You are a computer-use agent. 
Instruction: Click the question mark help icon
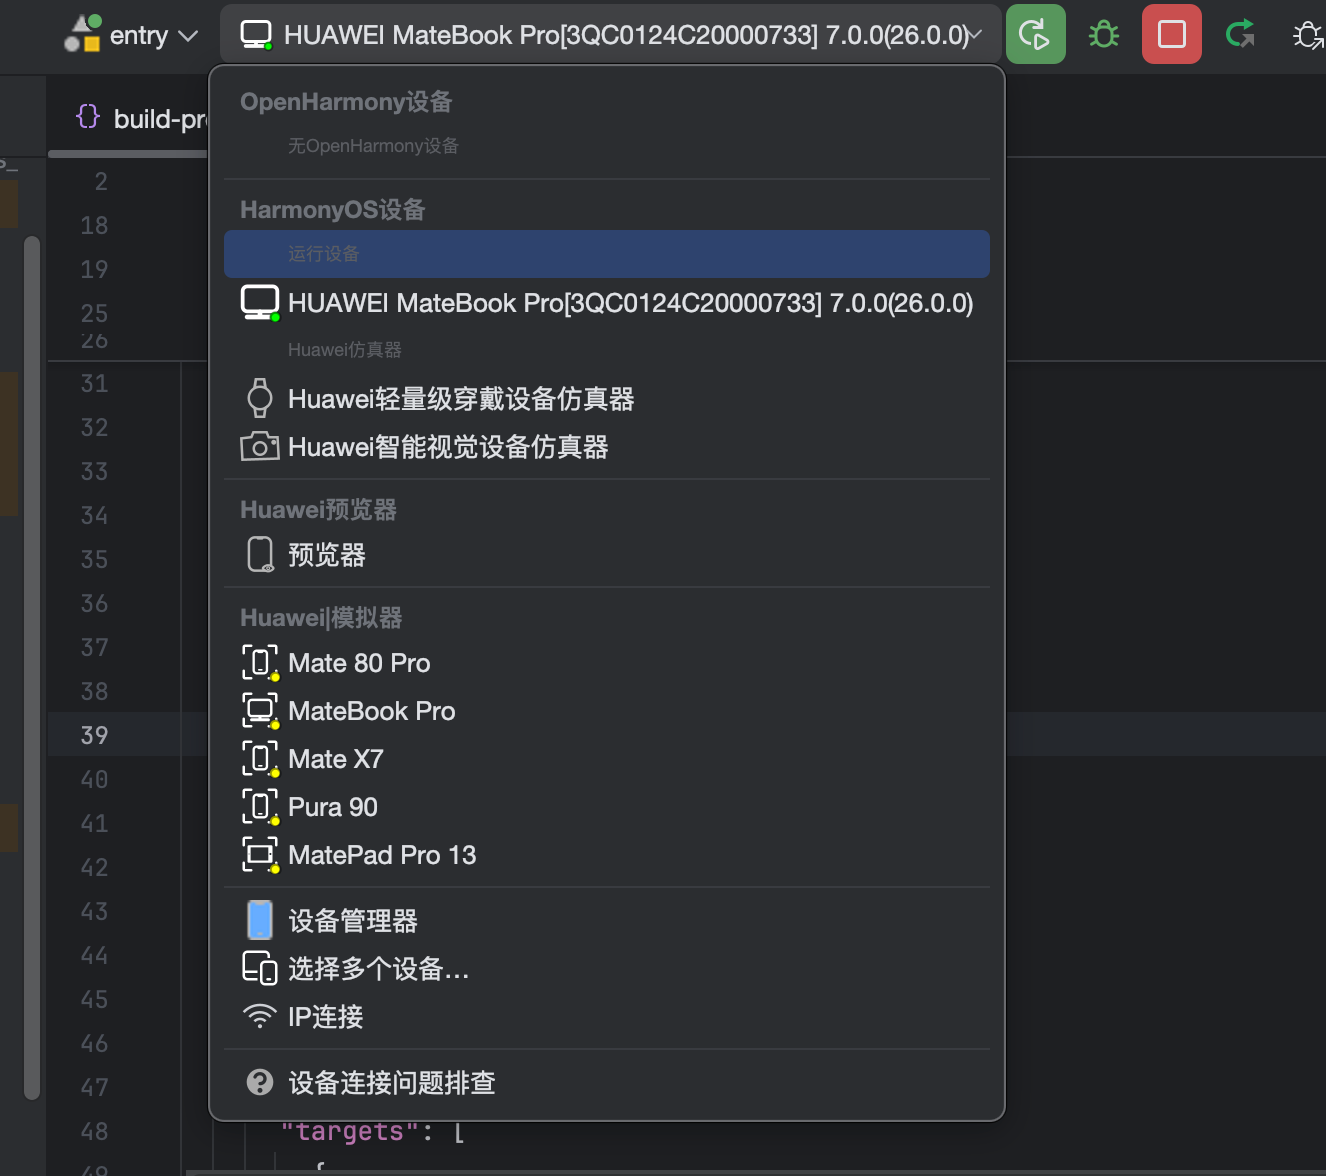click(x=260, y=1082)
